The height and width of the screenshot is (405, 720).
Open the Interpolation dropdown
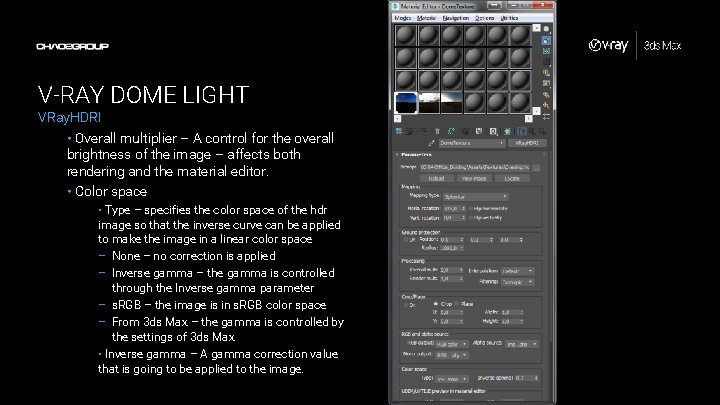517,271
